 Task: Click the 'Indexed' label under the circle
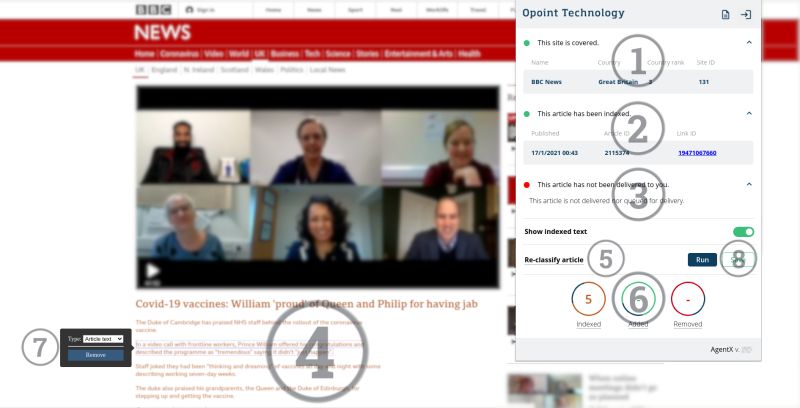click(x=588, y=324)
